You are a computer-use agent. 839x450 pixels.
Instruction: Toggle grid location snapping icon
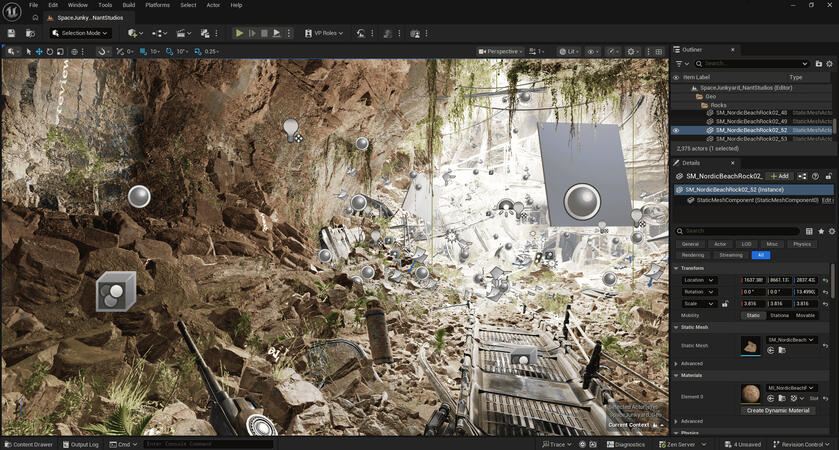click(x=143, y=52)
